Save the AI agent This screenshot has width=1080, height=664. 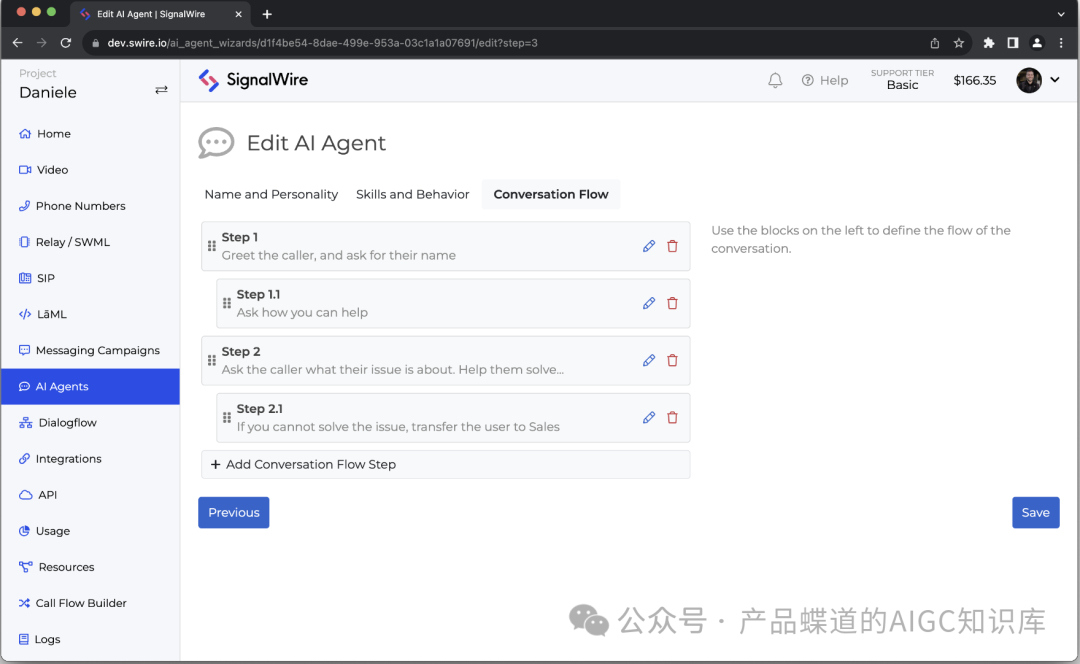click(1035, 512)
